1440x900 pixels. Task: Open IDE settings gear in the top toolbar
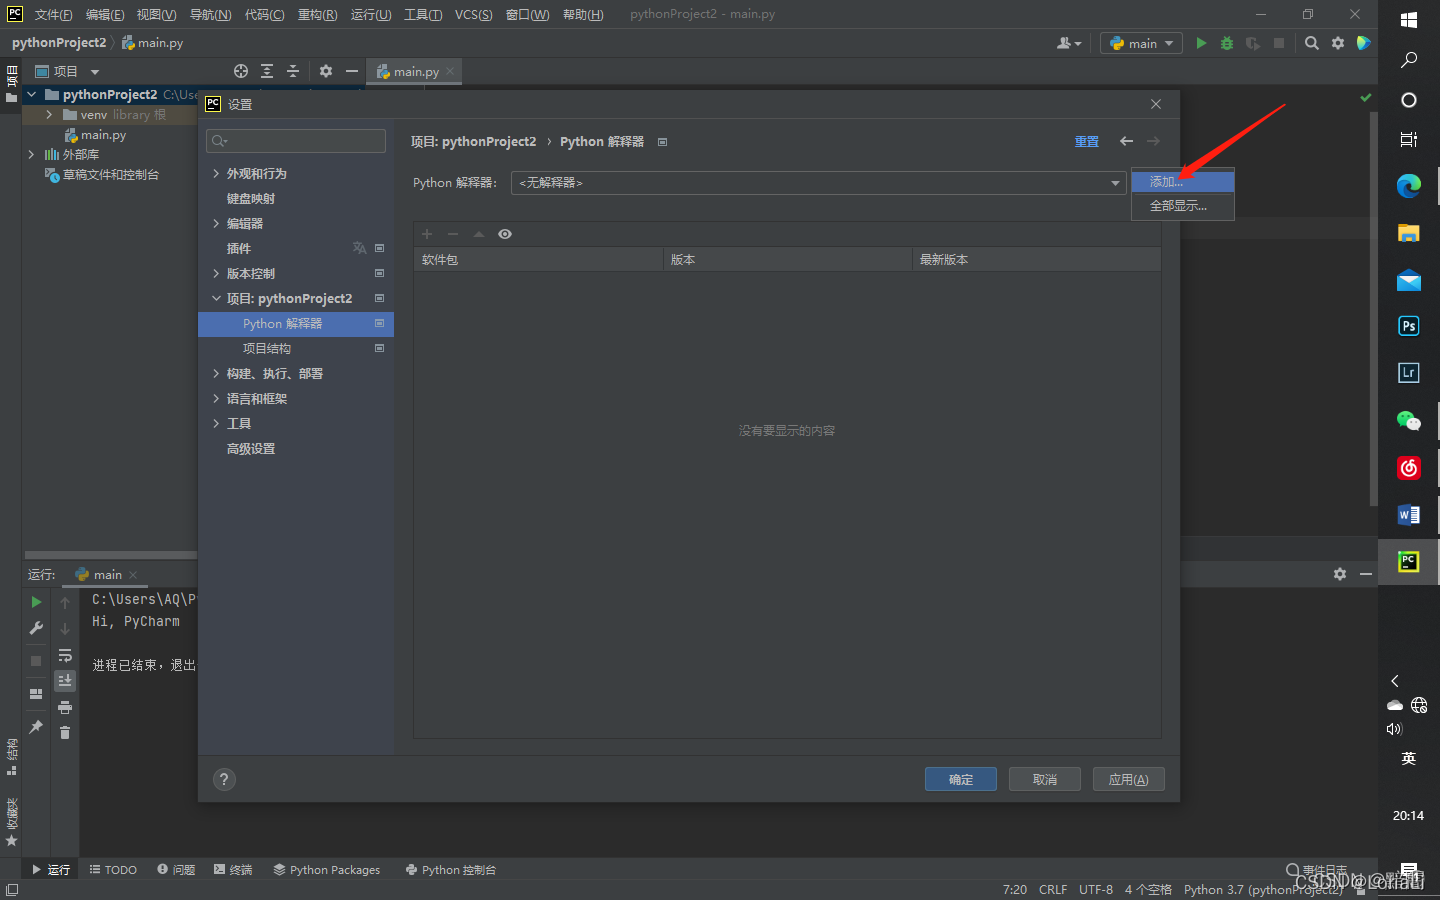point(1338,43)
